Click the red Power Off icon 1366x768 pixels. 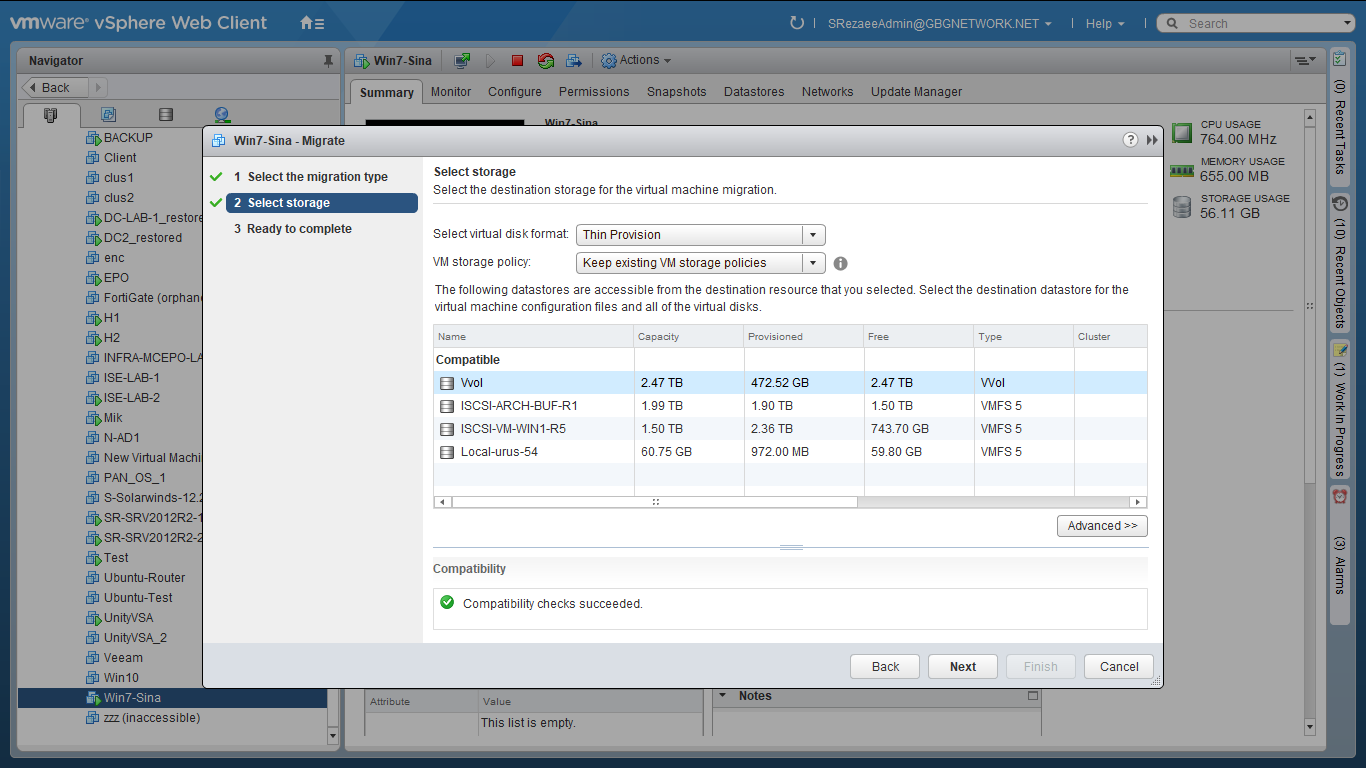point(517,61)
